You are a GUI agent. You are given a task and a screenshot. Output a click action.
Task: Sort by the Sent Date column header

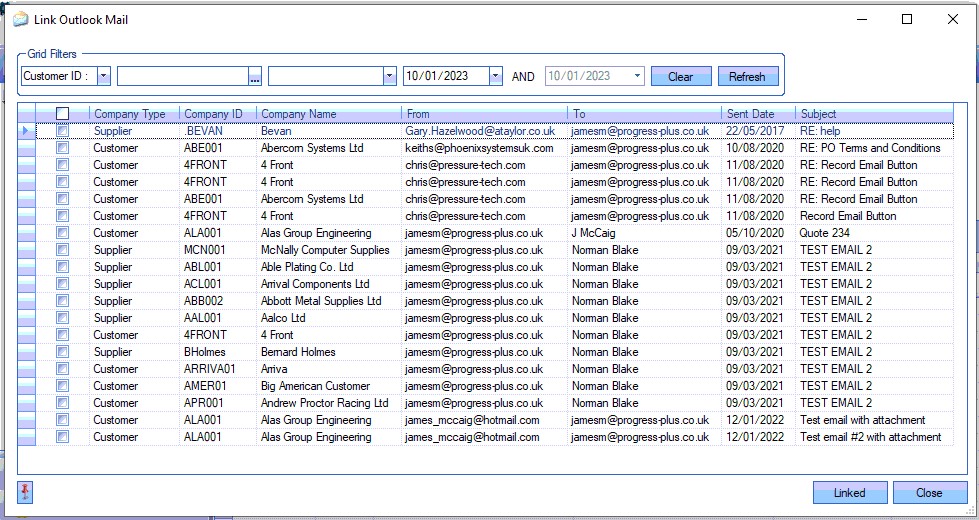click(750, 114)
